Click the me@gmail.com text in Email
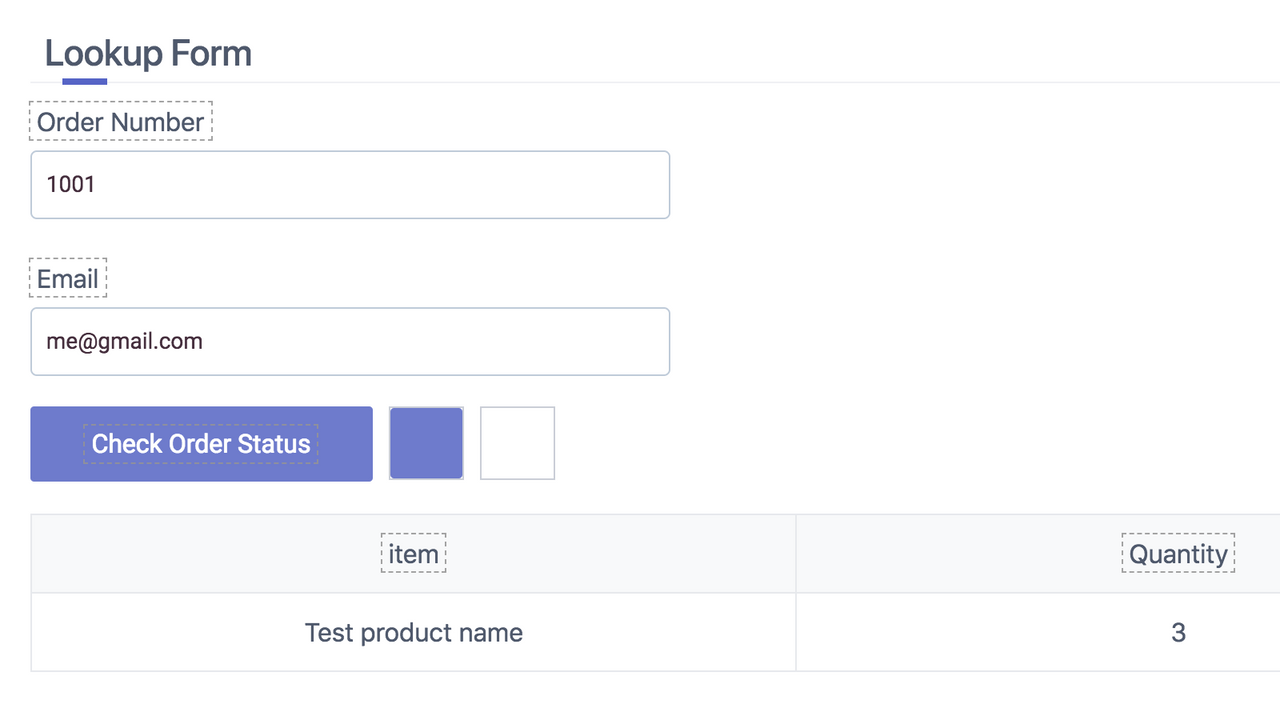The width and height of the screenshot is (1280, 720). (124, 342)
